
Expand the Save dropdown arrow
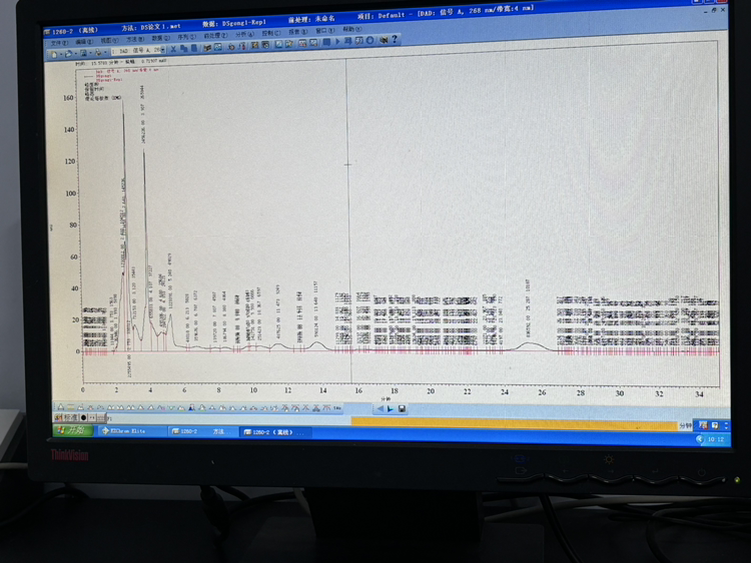91,53
